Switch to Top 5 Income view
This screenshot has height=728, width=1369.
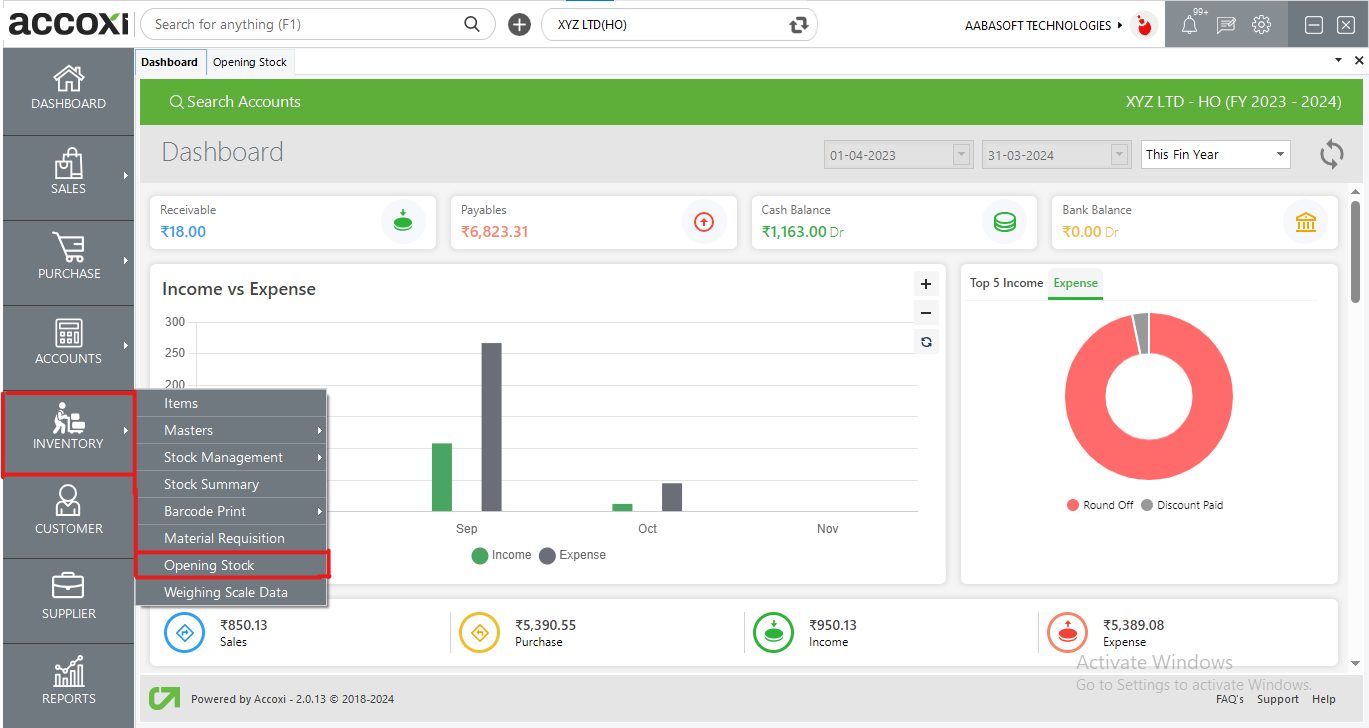coord(1006,283)
